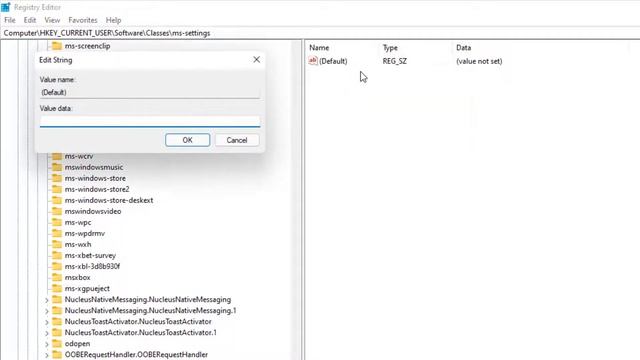
Task: Select the odopen folder icon
Action: 57,343
